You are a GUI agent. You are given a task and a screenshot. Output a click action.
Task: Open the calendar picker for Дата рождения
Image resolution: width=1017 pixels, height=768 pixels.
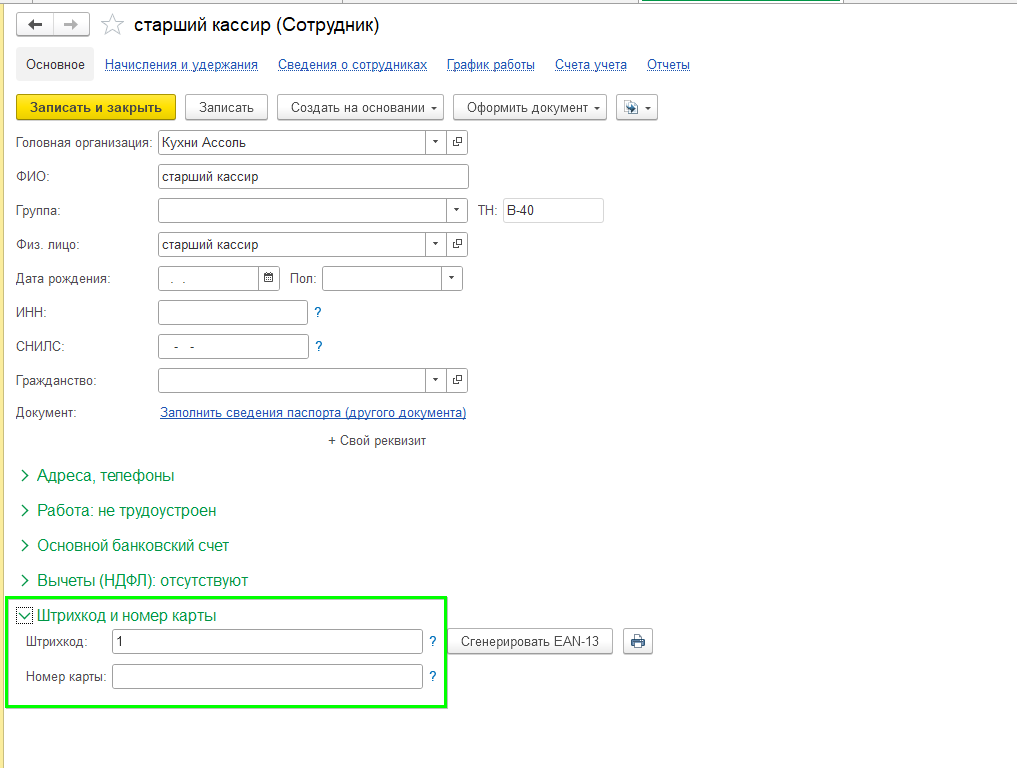pyautogui.click(x=268, y=279)
